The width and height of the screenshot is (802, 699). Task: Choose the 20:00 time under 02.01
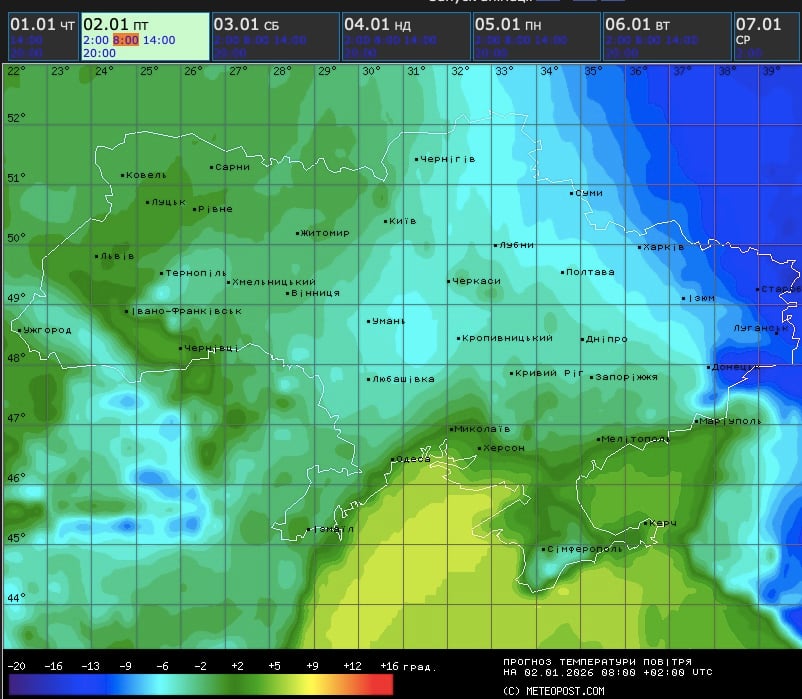[99, 53]
